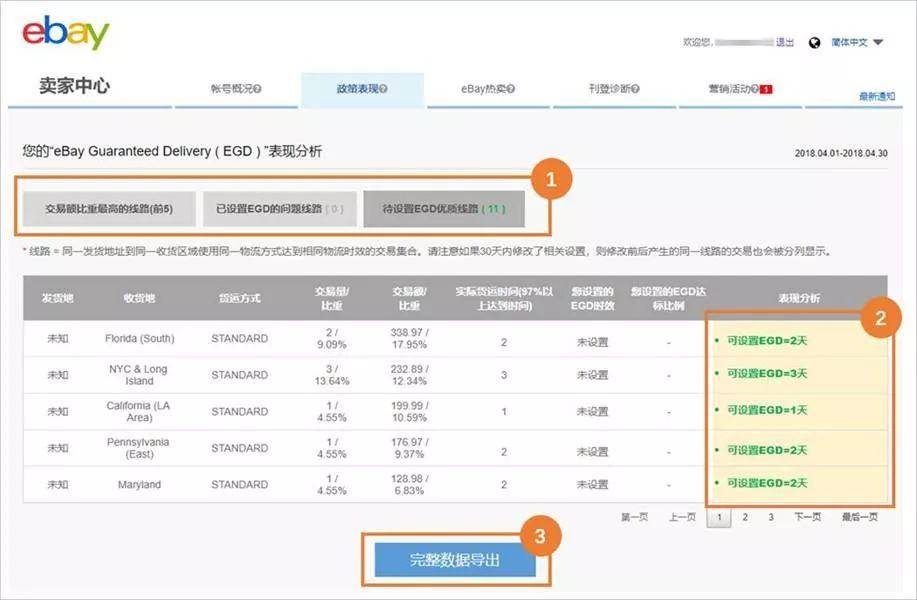917x600 pixels.
Task: Click the help icon beside 刊登诊断
Action: pos(635,89)
